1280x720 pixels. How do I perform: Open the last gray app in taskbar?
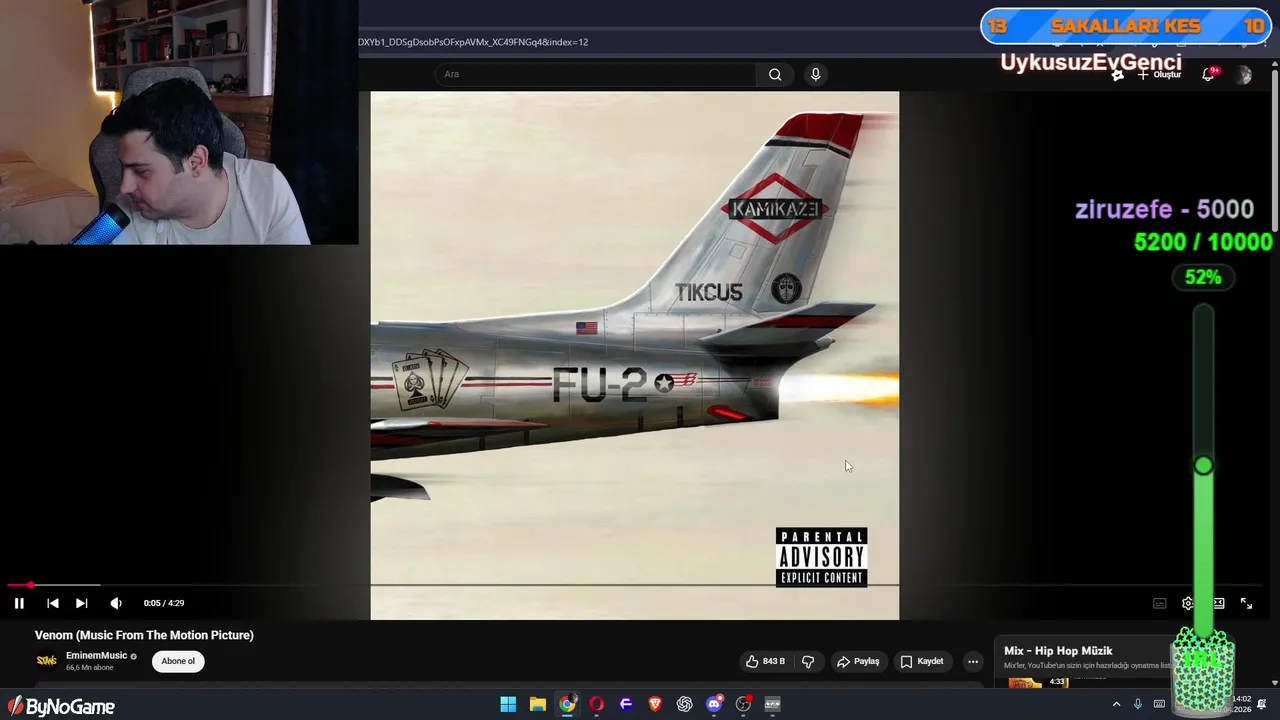(772, 704)
